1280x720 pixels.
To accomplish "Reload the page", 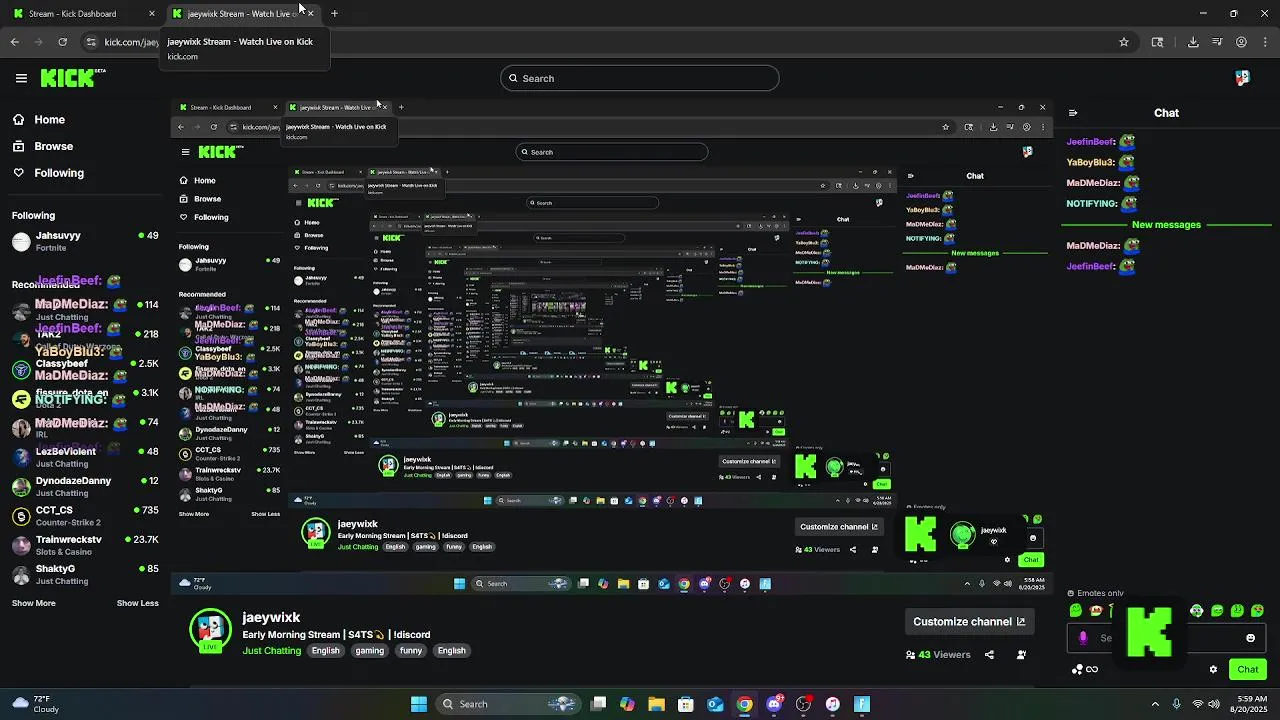I will coord(62,42).
